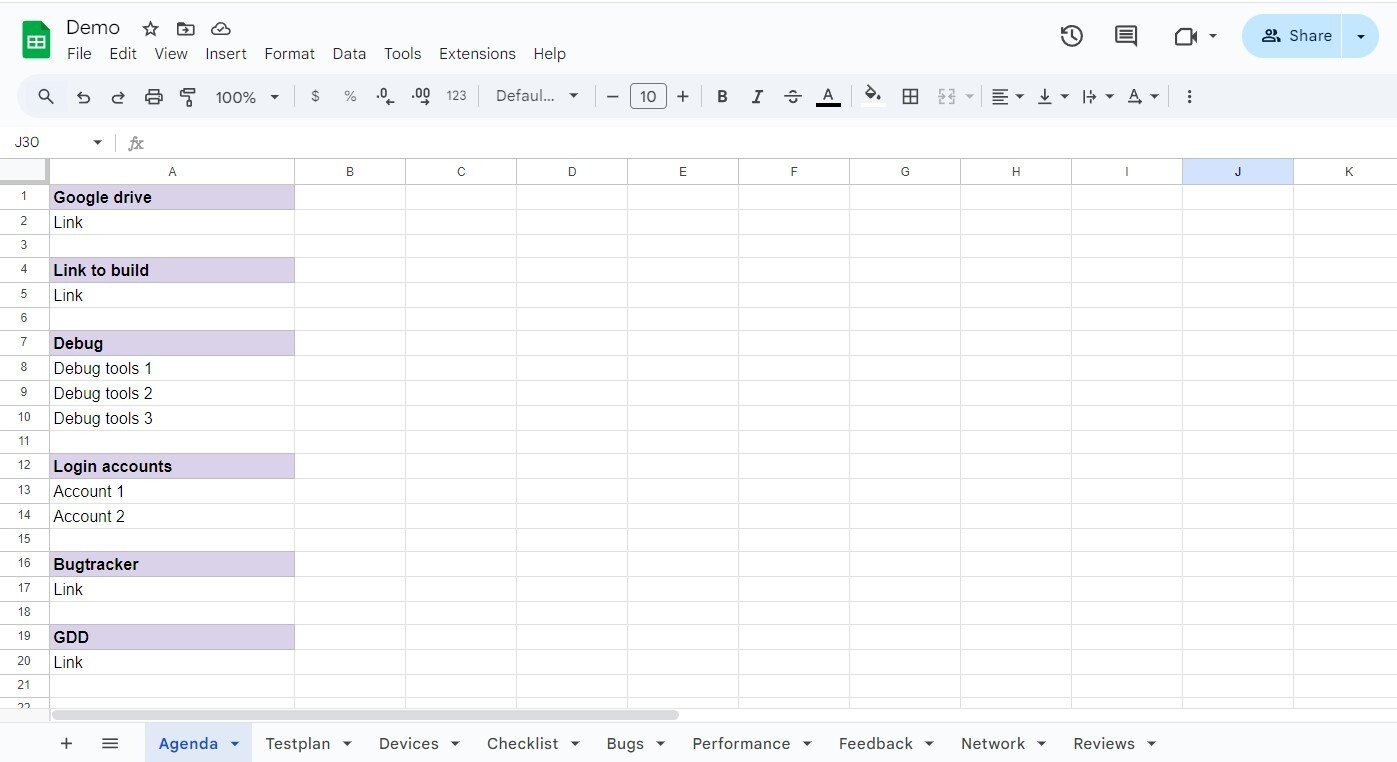Image resolution: width=1397 pixels, height=762 pixels.
Task: Open the zoom 100% dropdown
Action: click(x=247, y=97)
